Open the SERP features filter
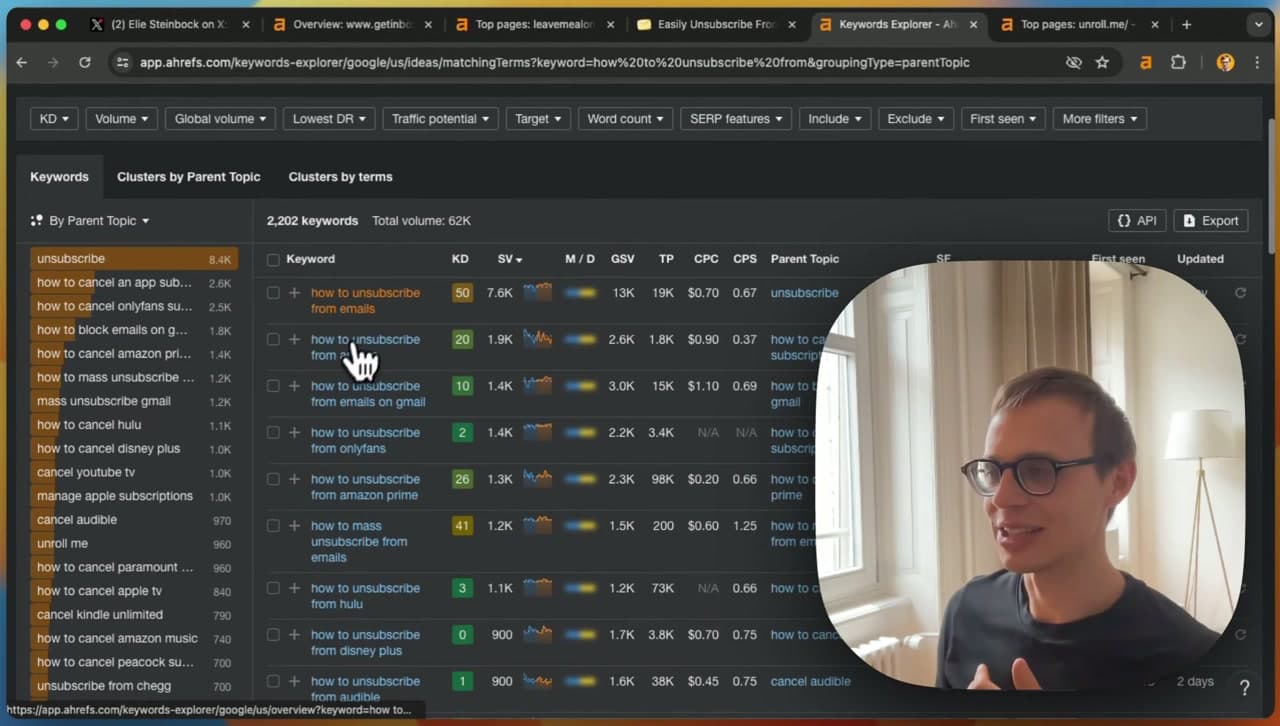The height and width of the screenshot is (726, 1280). (x=736, y=119)
